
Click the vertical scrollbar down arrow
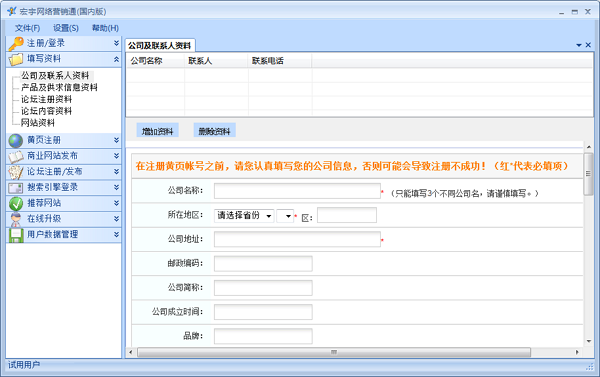[x=589, y=341]
